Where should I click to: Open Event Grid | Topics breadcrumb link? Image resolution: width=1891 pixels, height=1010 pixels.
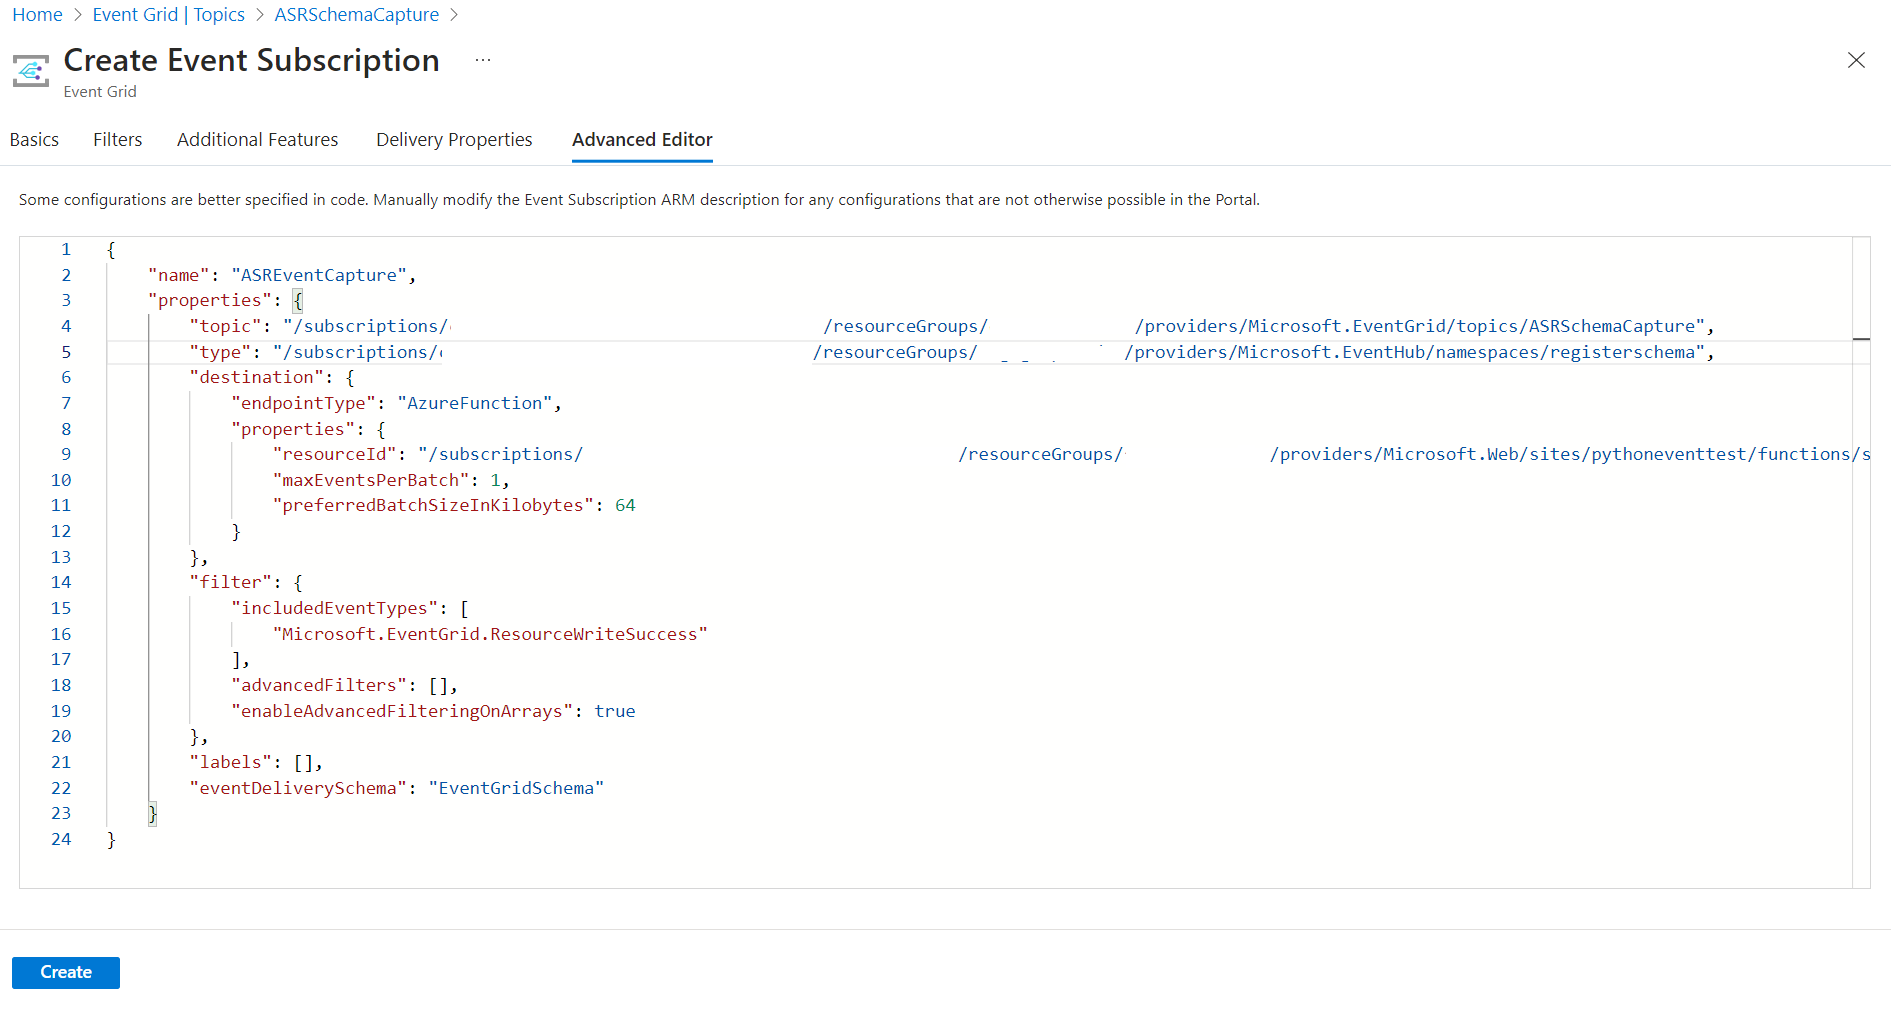[168, 14]
